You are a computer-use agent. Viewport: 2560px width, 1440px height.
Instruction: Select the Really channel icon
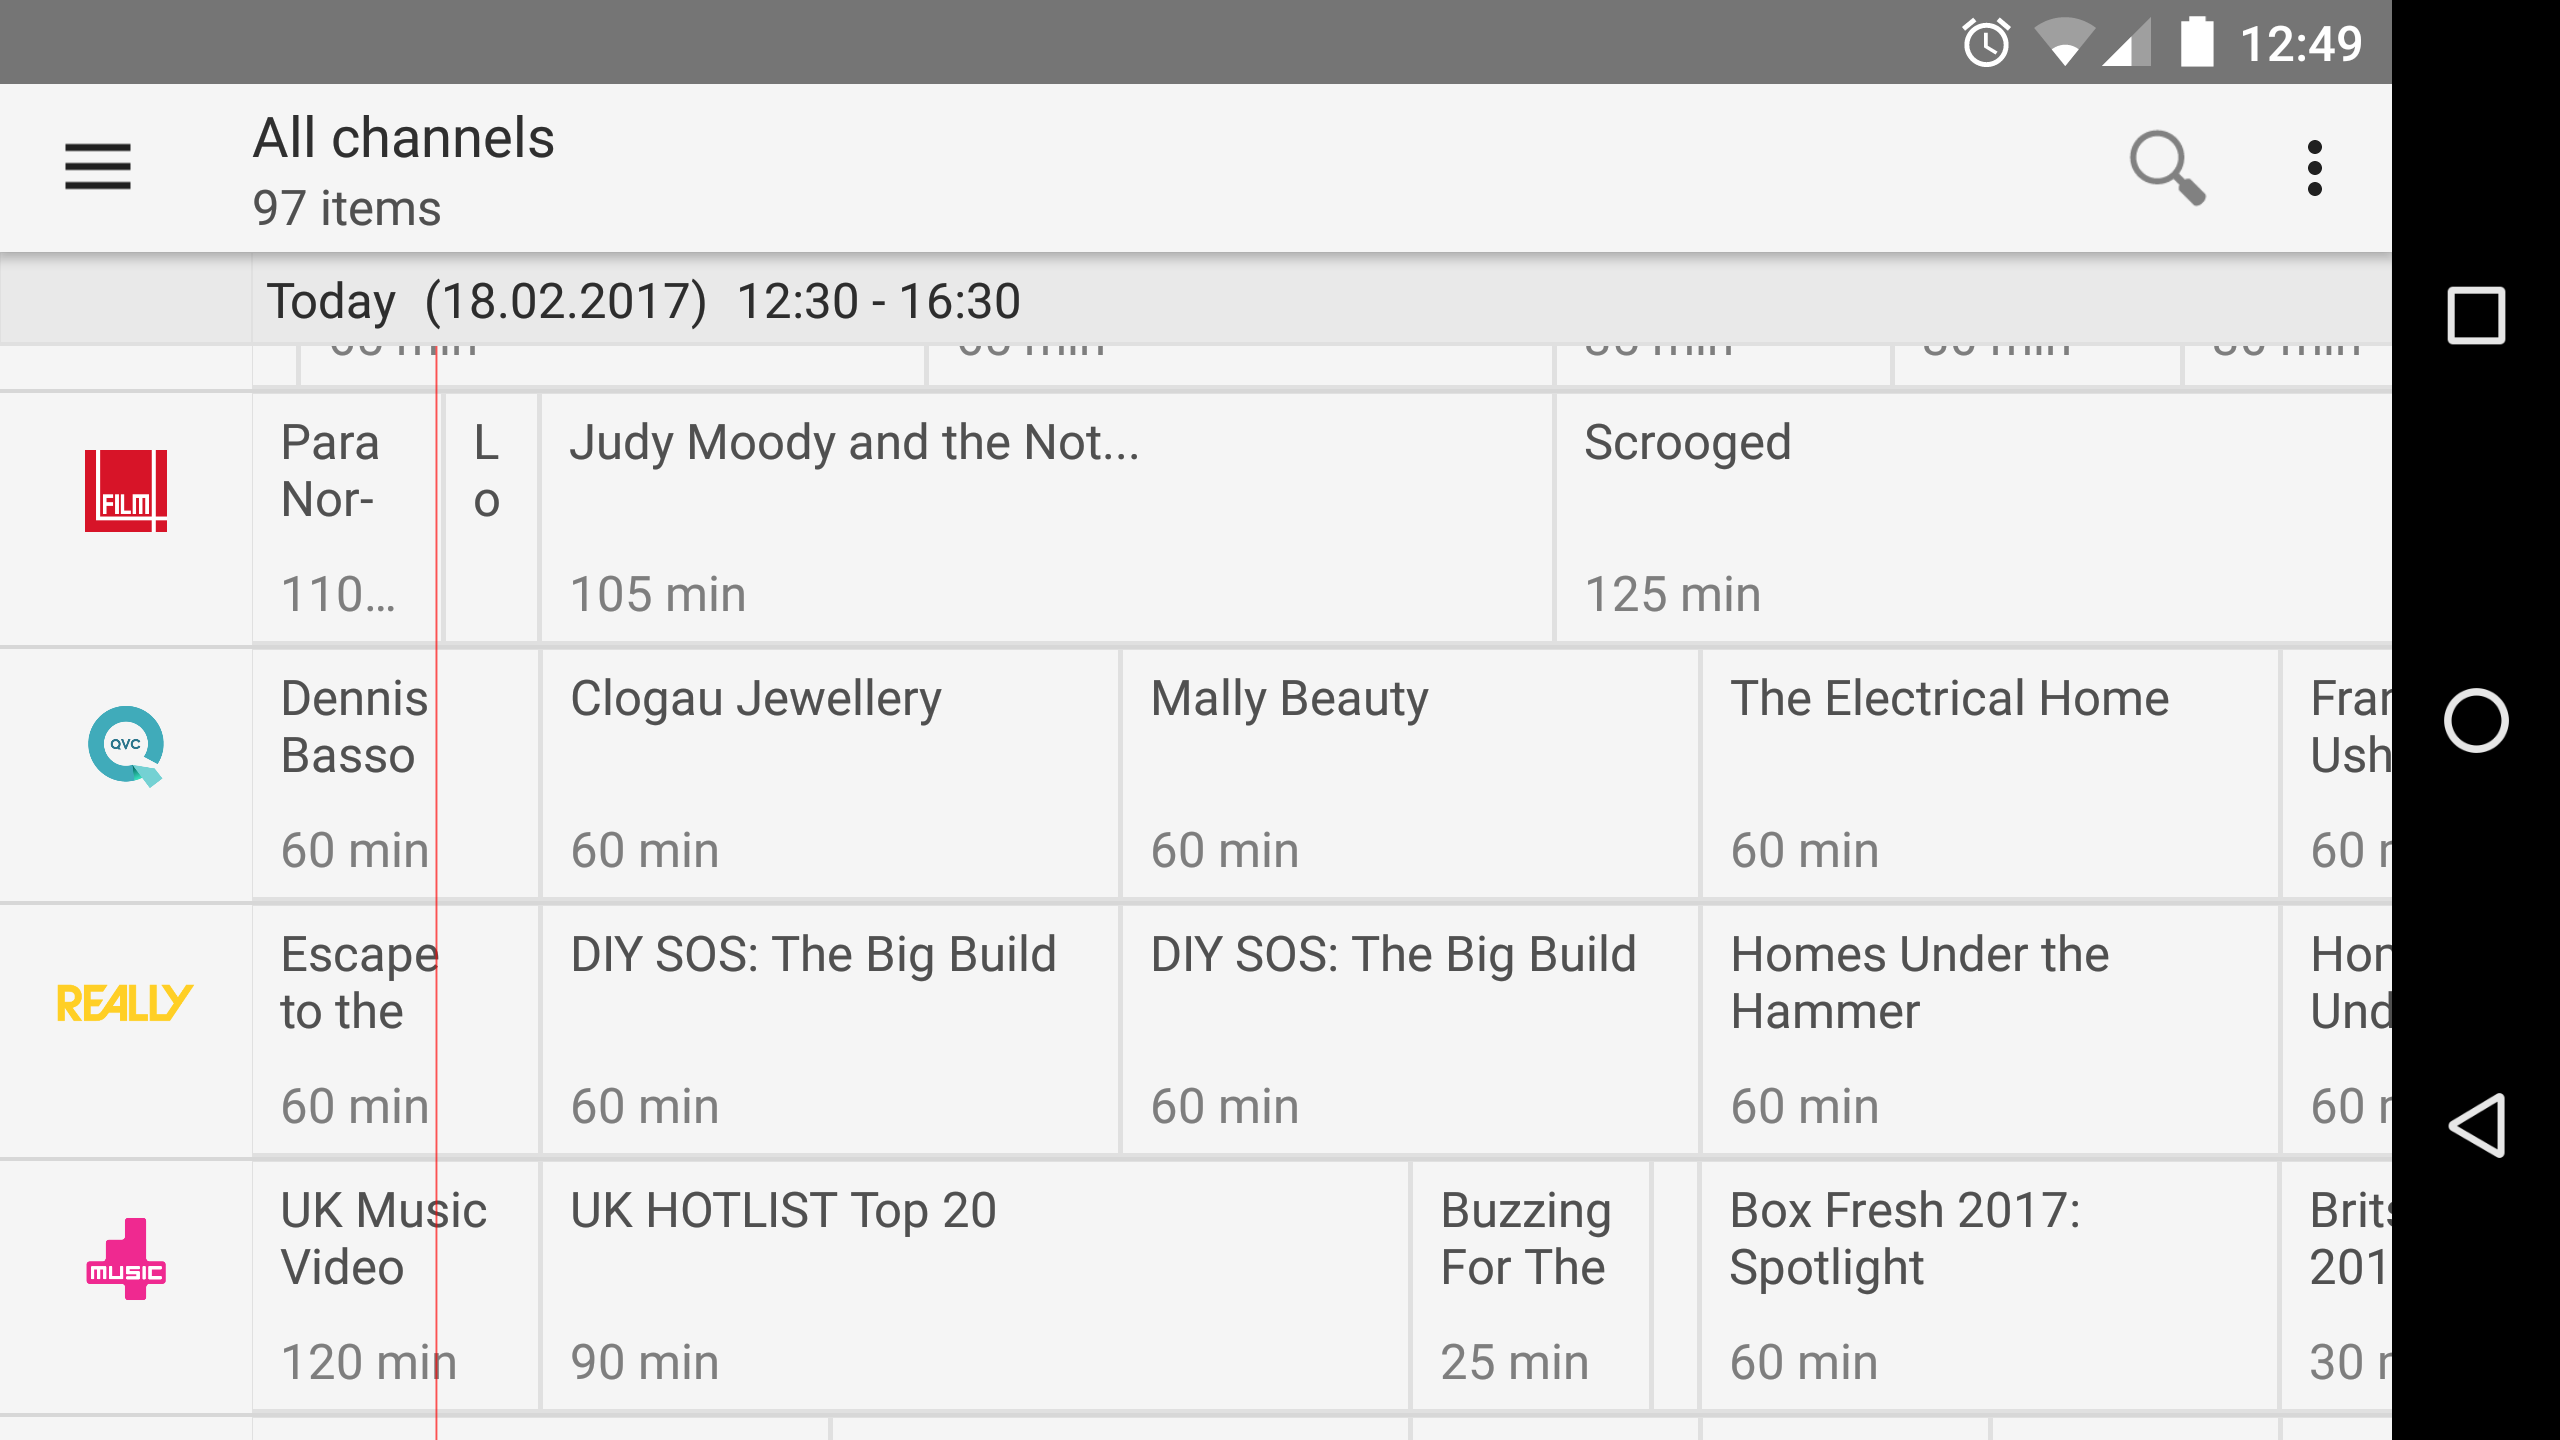[125, 1004]
